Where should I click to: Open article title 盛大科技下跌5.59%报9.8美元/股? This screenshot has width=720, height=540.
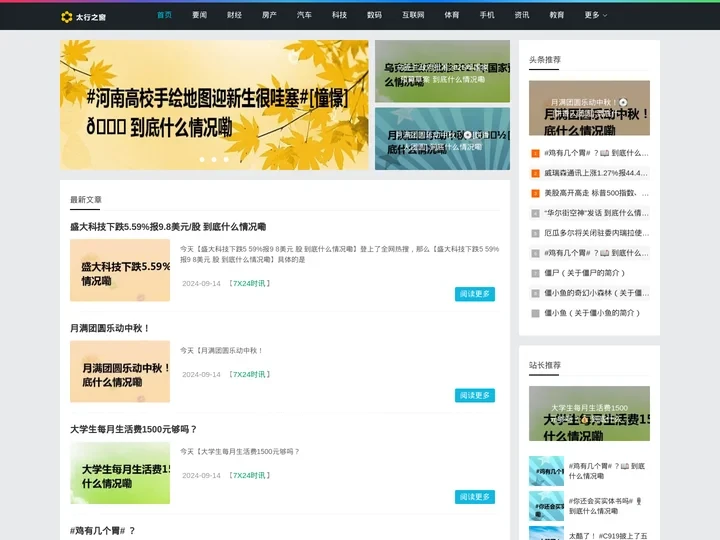point(168,227)
